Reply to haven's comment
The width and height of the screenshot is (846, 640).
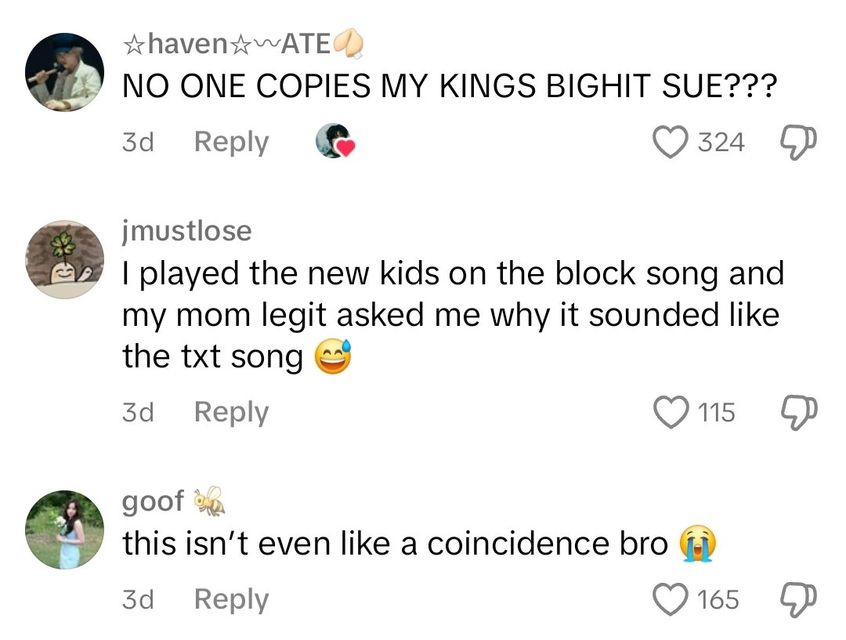[x=230, y=142]
